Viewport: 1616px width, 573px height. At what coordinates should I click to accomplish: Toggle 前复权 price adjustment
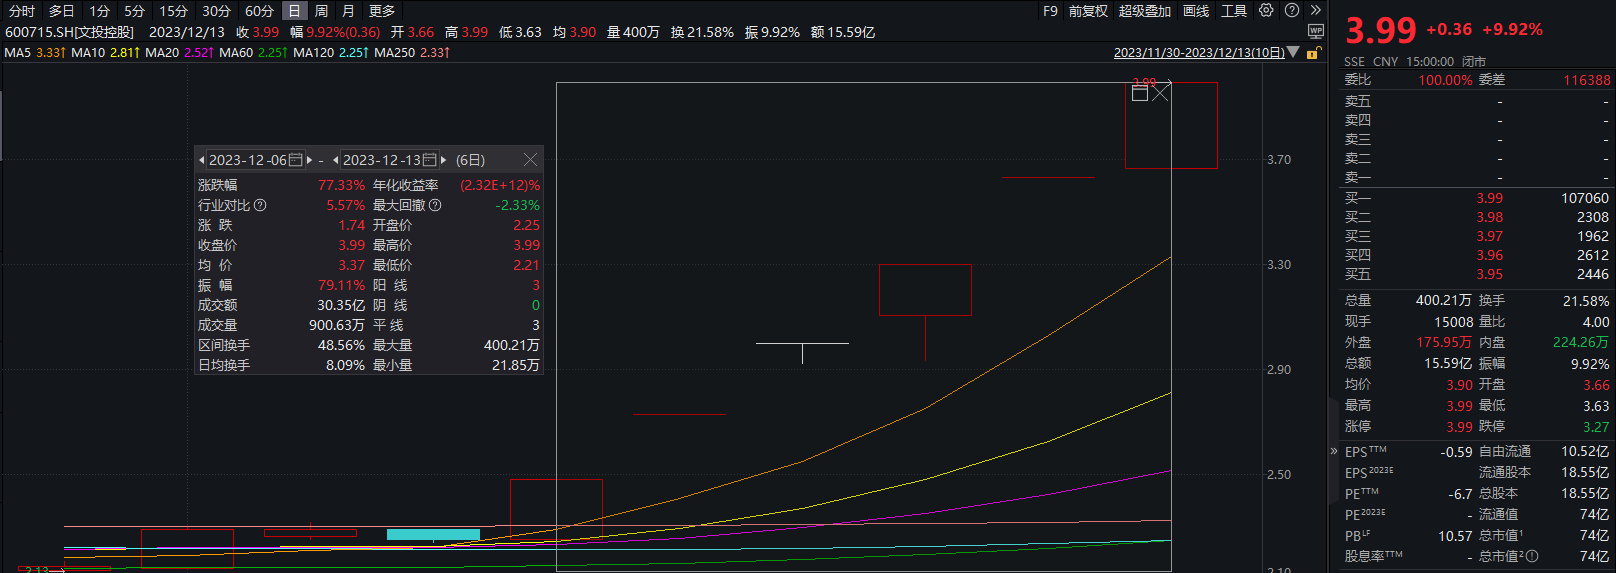tap(1088, 11)
